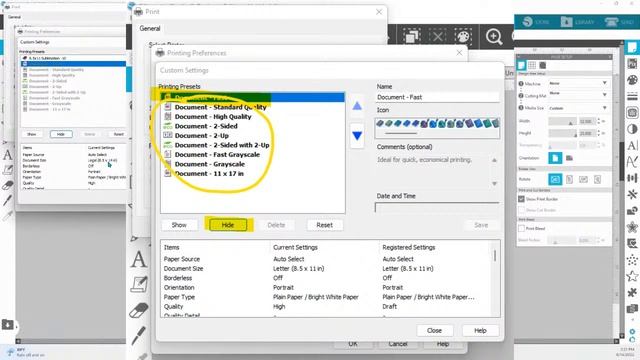Open the Fill palette icon in right sidebar

tap(632, 80)
